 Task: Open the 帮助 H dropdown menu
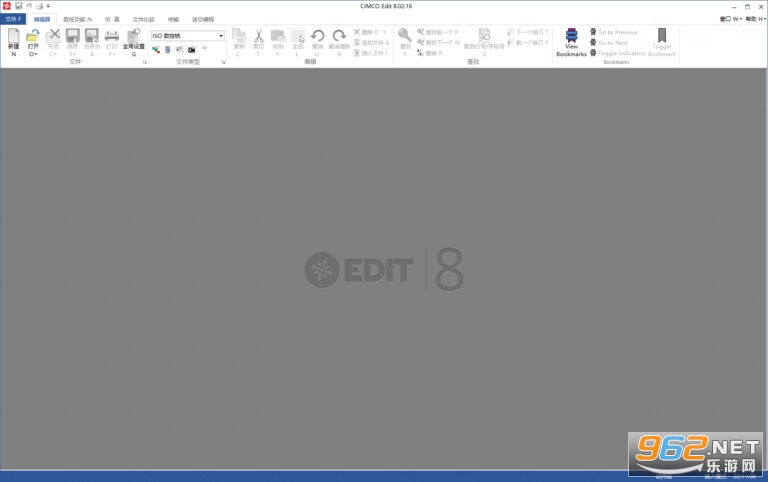pyautogui.click(x=756, y=19)
